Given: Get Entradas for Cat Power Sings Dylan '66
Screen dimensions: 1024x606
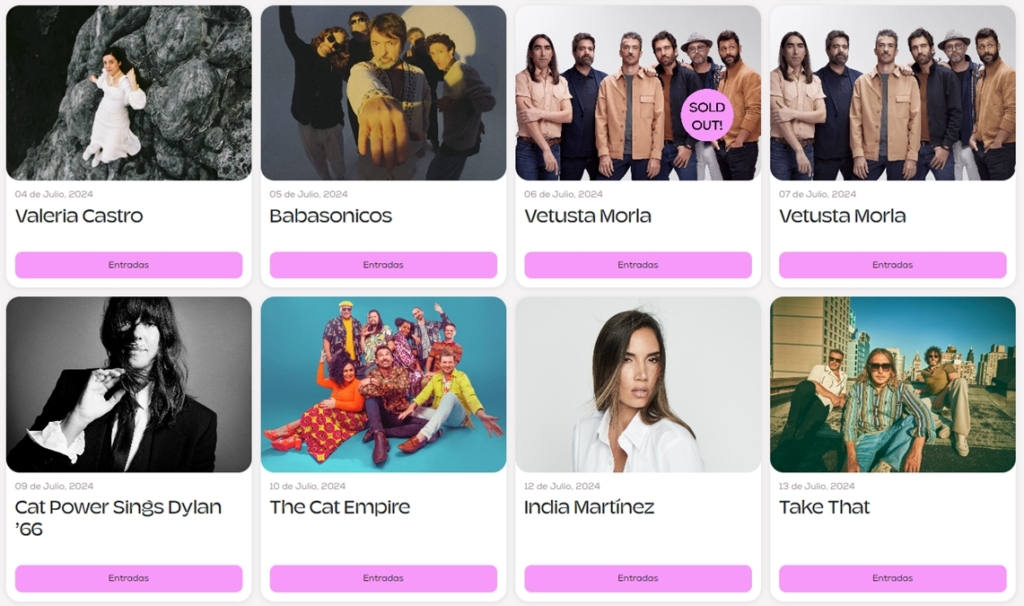Looking at the screenshot, I should pyautogui.click(x=129, y=579).
